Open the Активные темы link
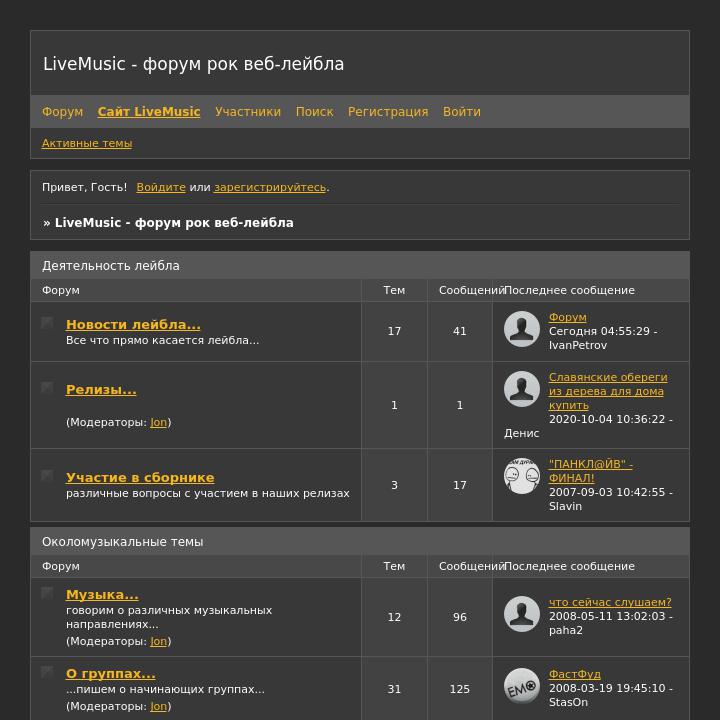The width and height of the screenshot is (720, 720). pos(87,143)
